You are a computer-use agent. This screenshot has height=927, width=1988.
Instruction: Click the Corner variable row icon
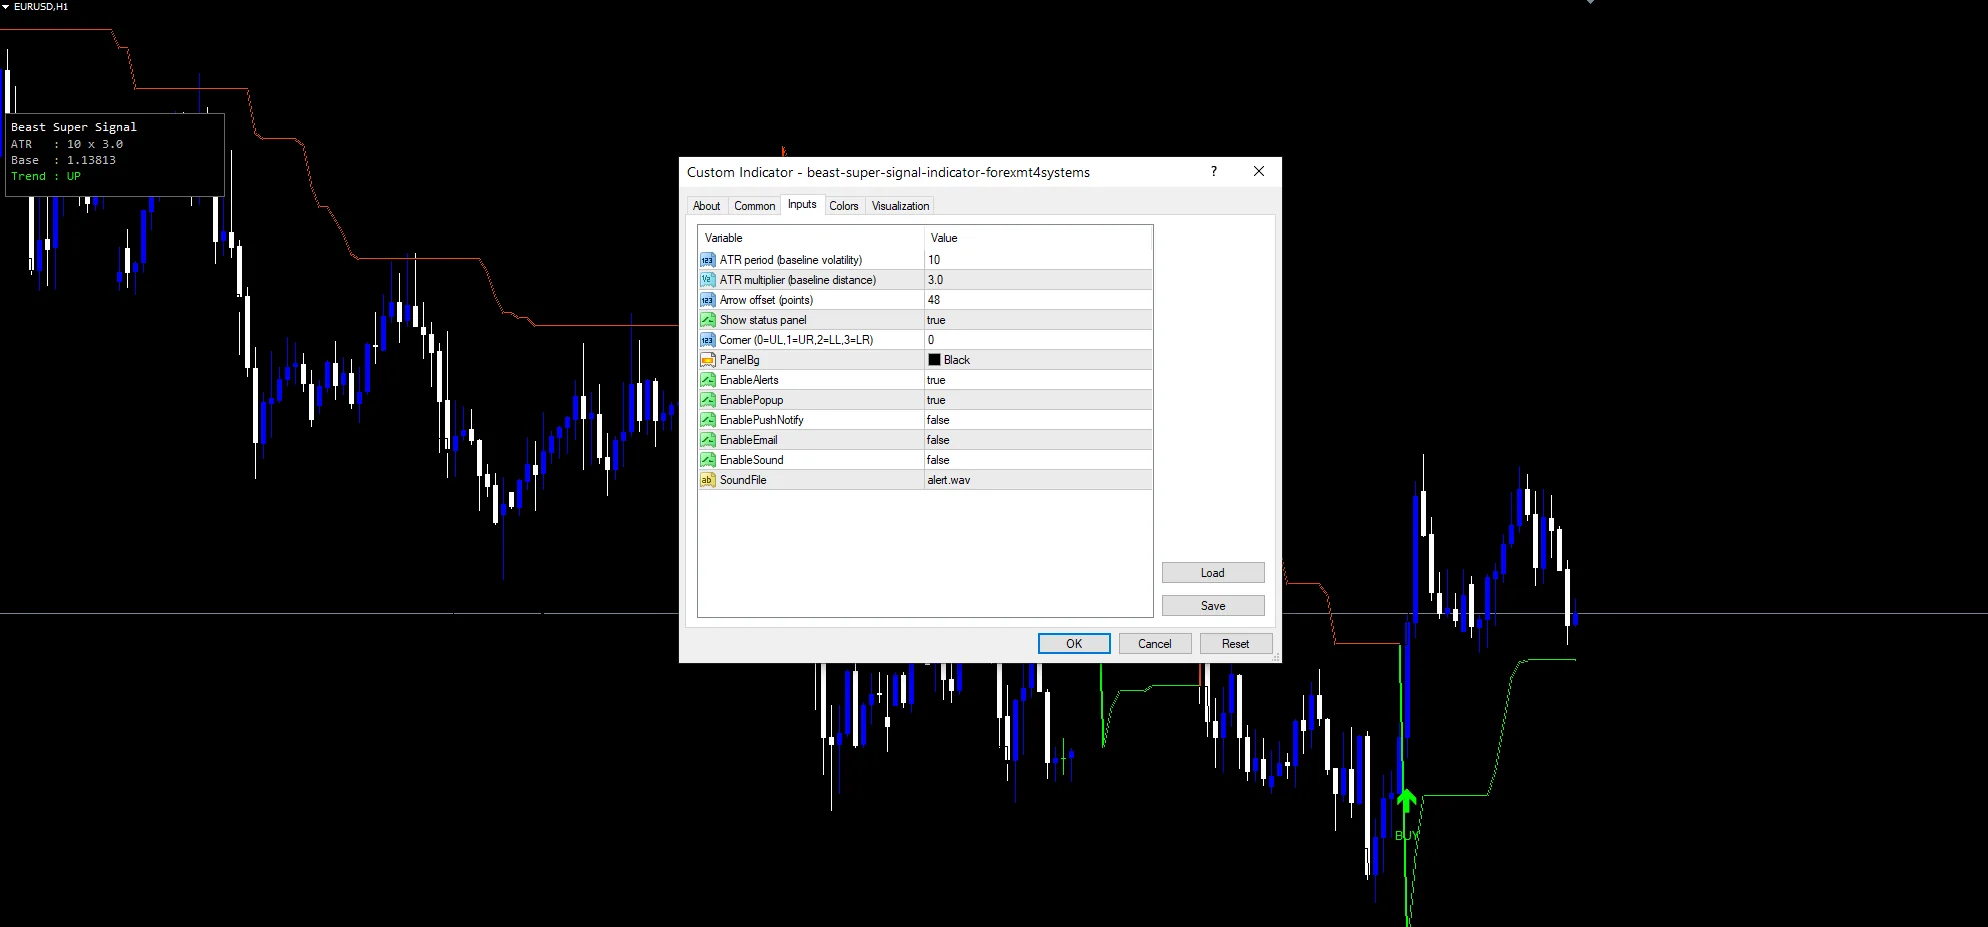coord(707,340)
